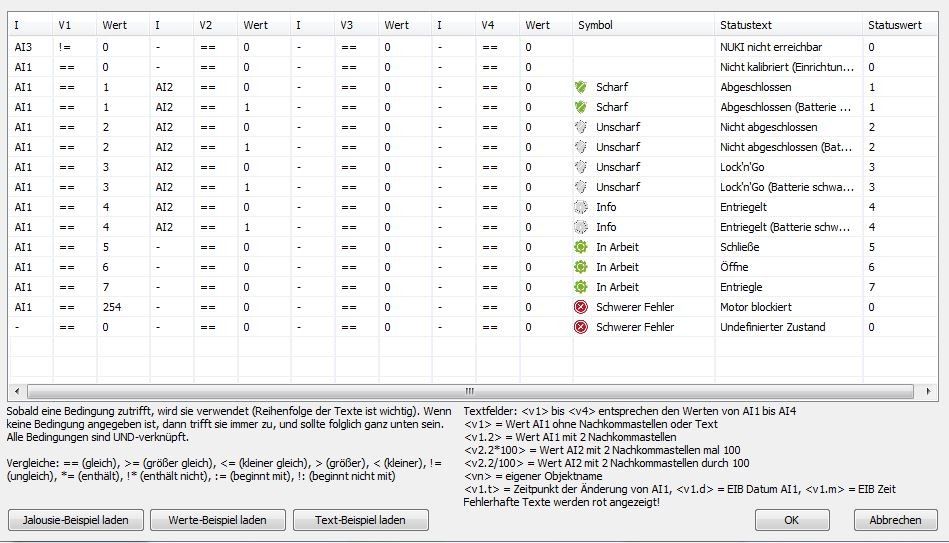949x543 pixels.
Task: Click the Schwerer Fehler label for Motor blockiert
Action: tap(635, 307)
